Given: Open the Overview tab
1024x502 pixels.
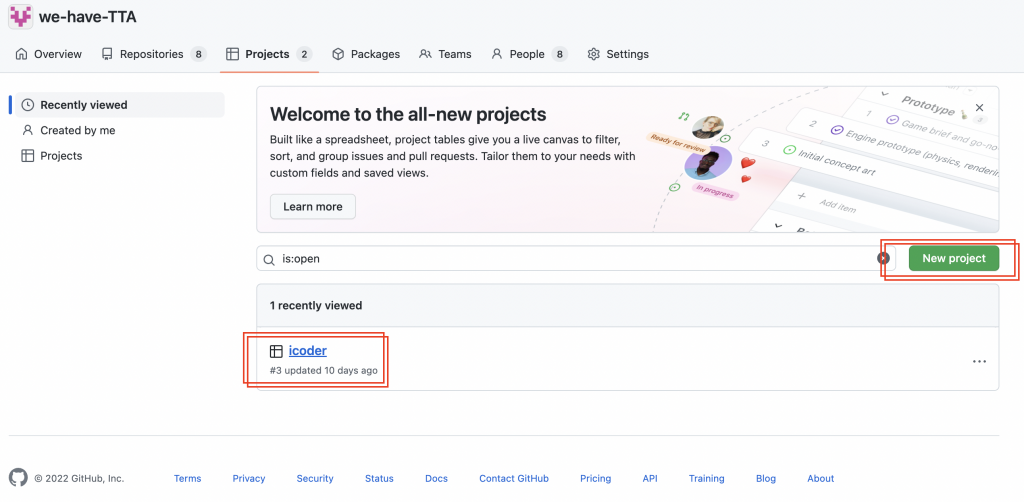Looking at the screenshot, I should coord(49,54).
